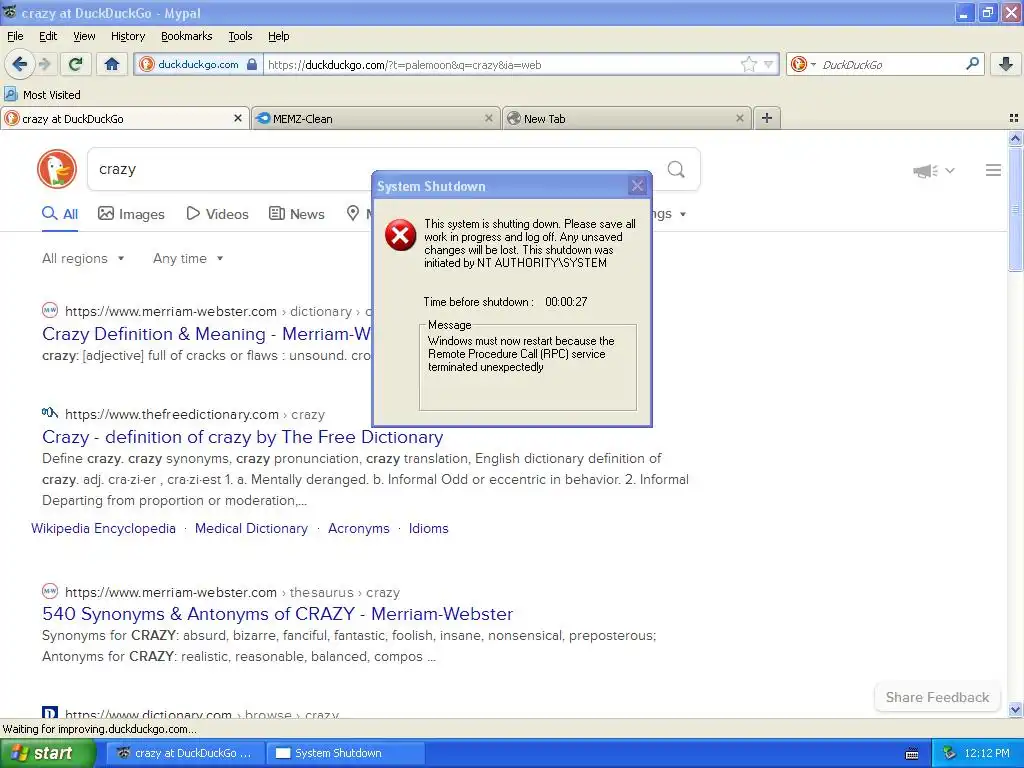Open the File menu

[x=15, y=36]
